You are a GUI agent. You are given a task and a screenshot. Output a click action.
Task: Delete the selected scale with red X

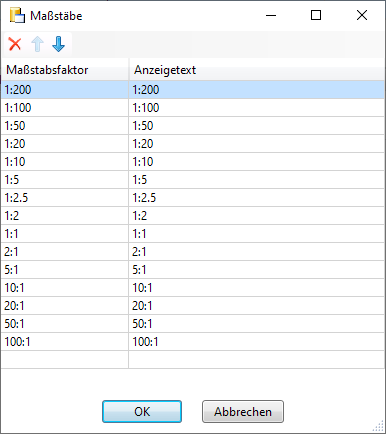(x=15, y=44)
